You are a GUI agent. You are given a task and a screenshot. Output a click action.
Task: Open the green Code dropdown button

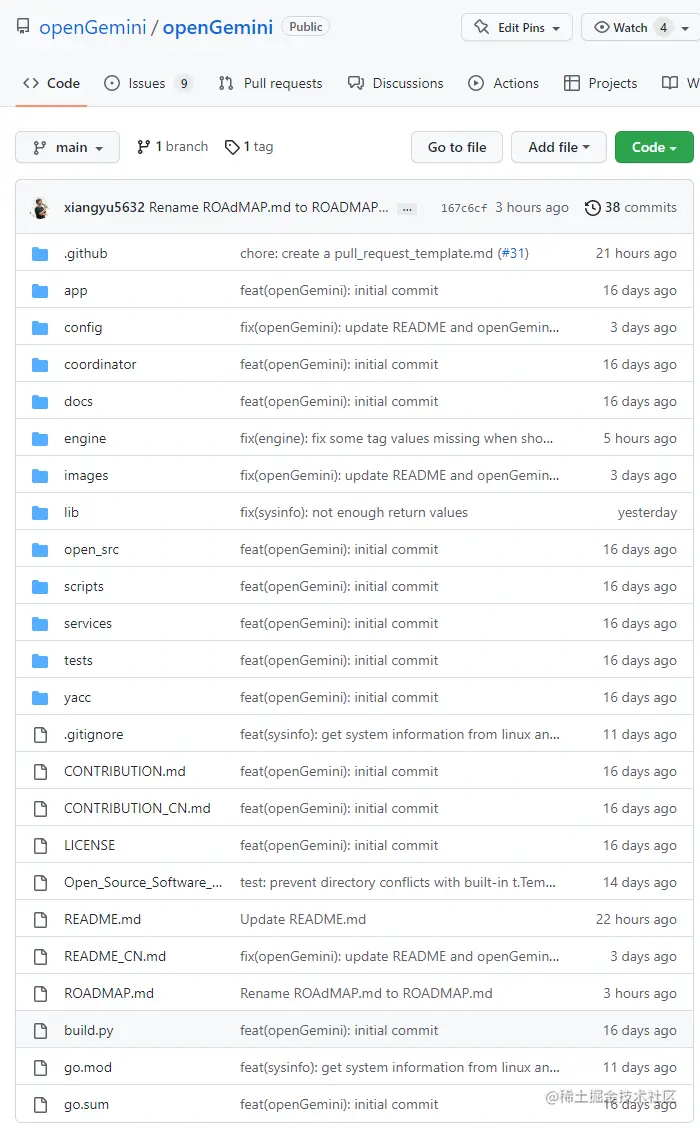click(x=654, y=147)
